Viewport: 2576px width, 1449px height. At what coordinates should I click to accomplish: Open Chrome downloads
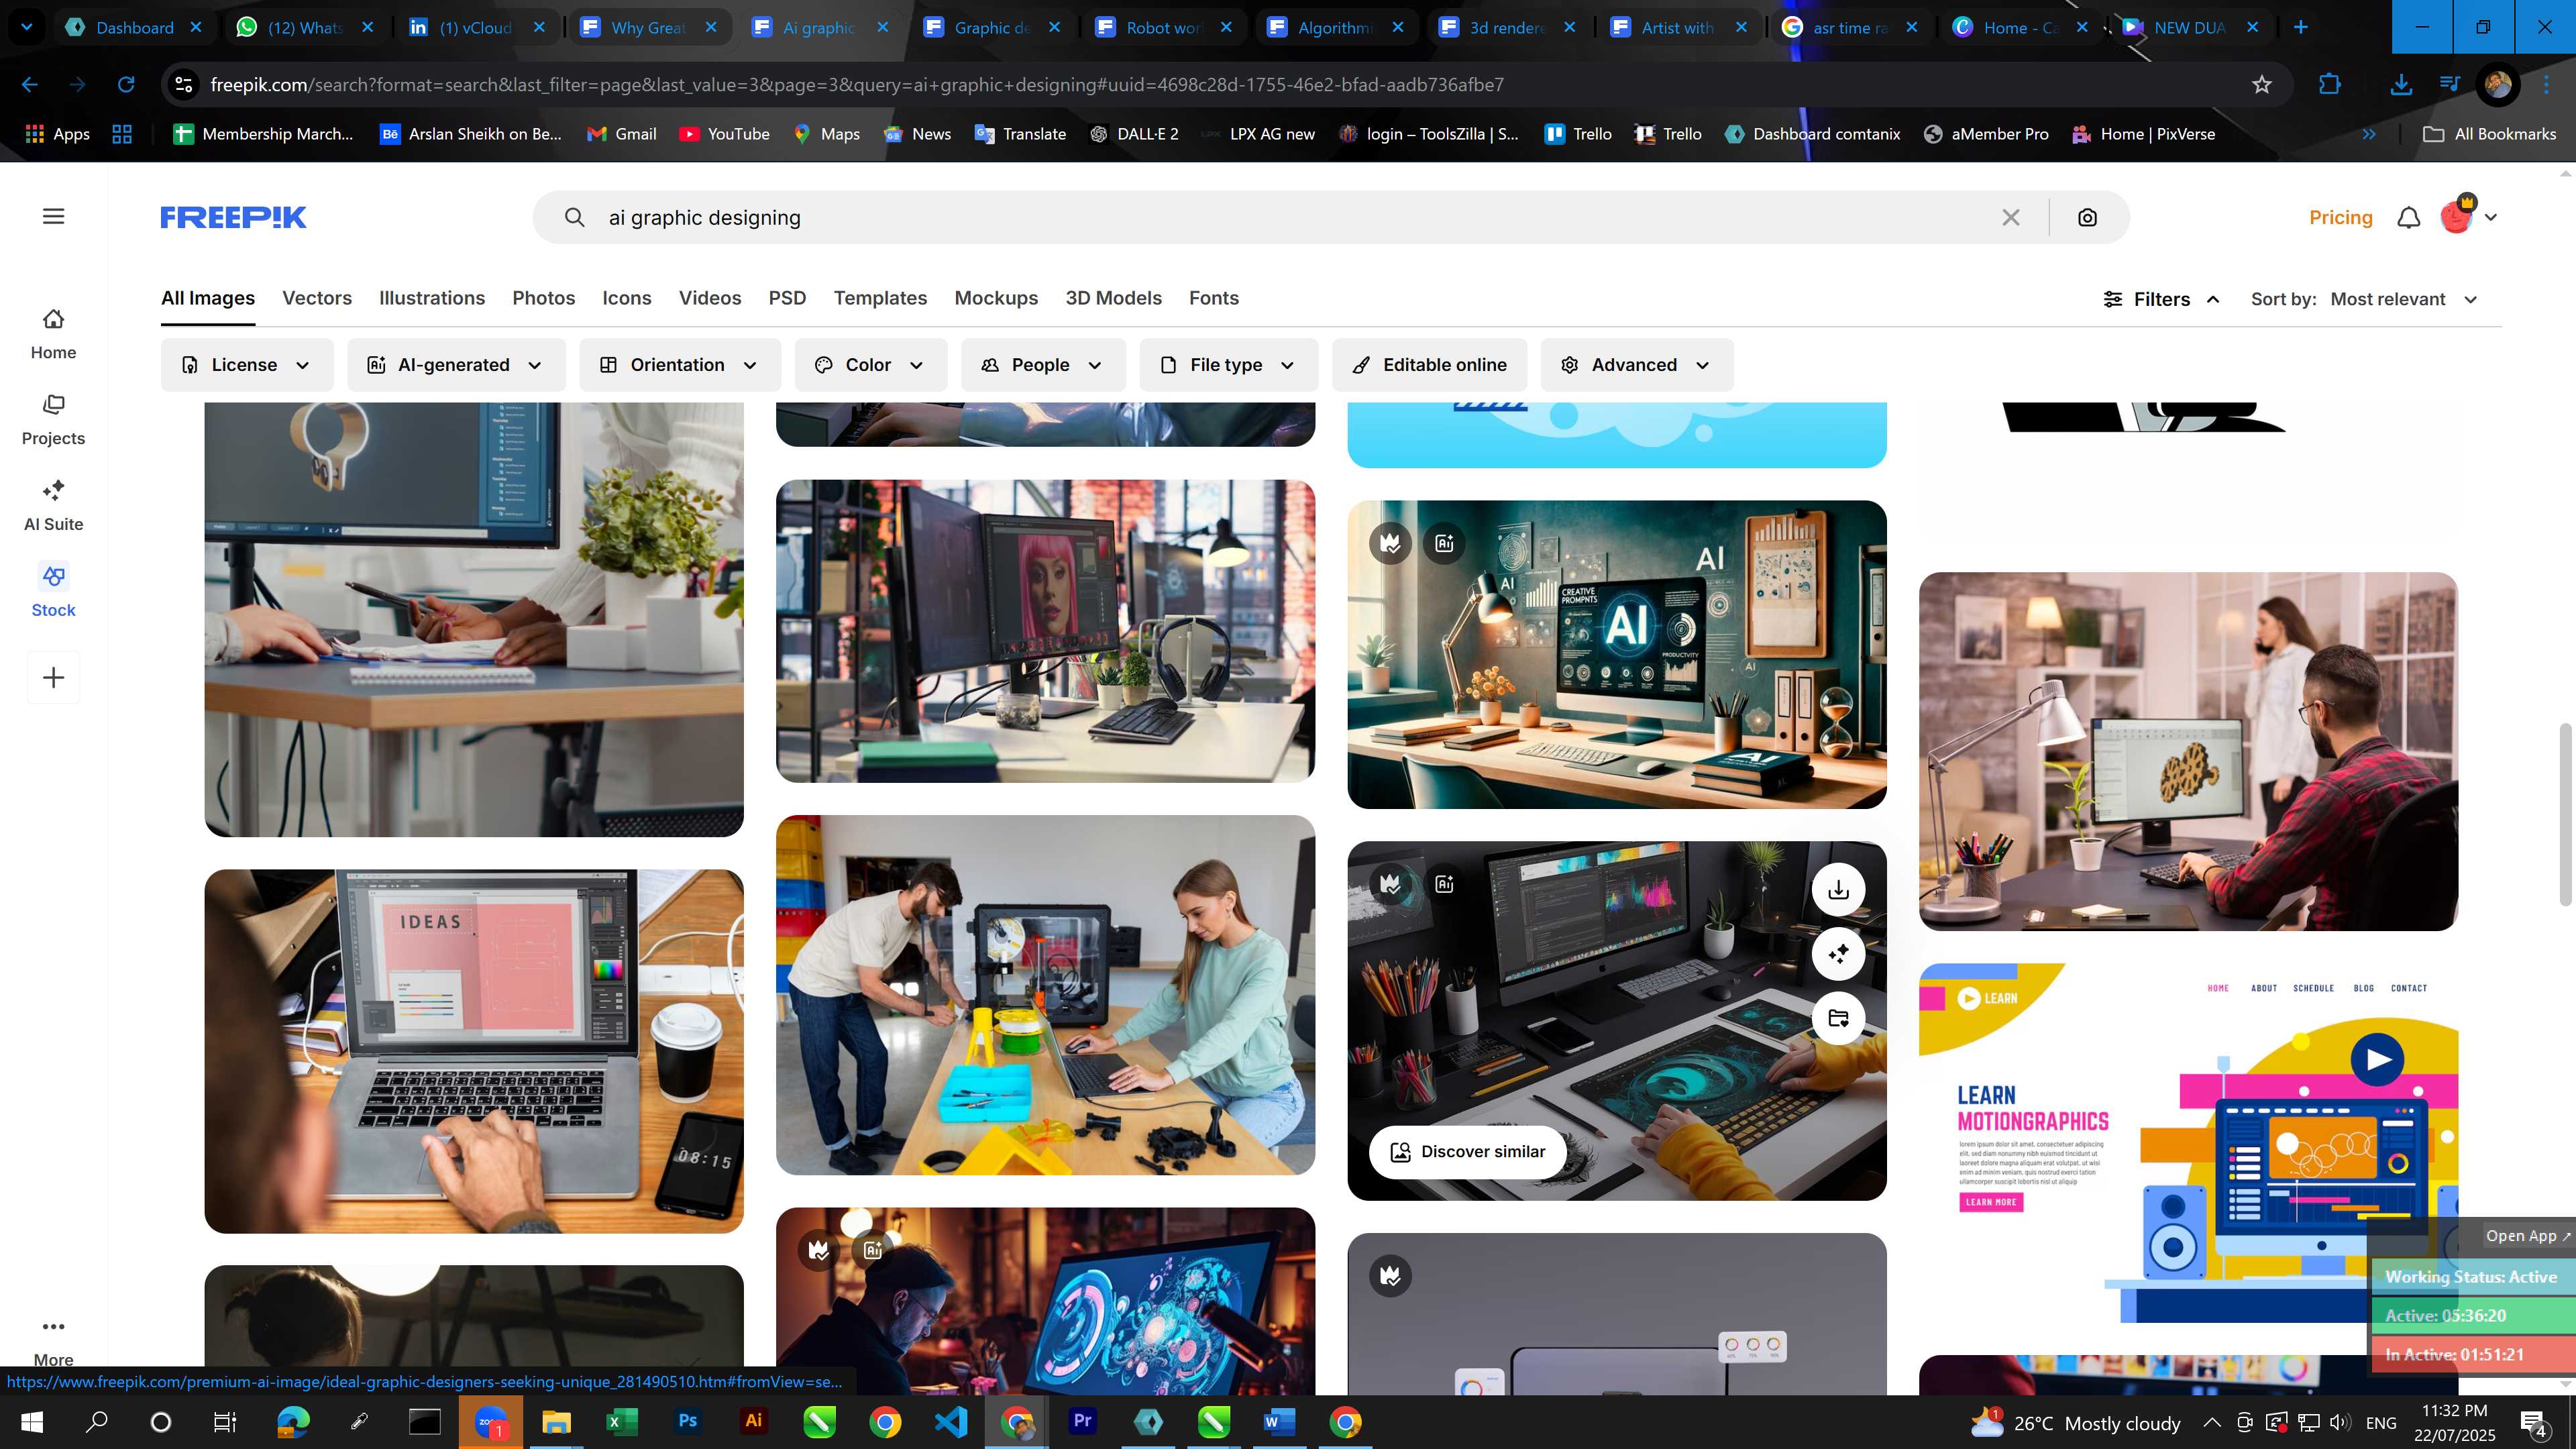click(x=2401, y=85)
